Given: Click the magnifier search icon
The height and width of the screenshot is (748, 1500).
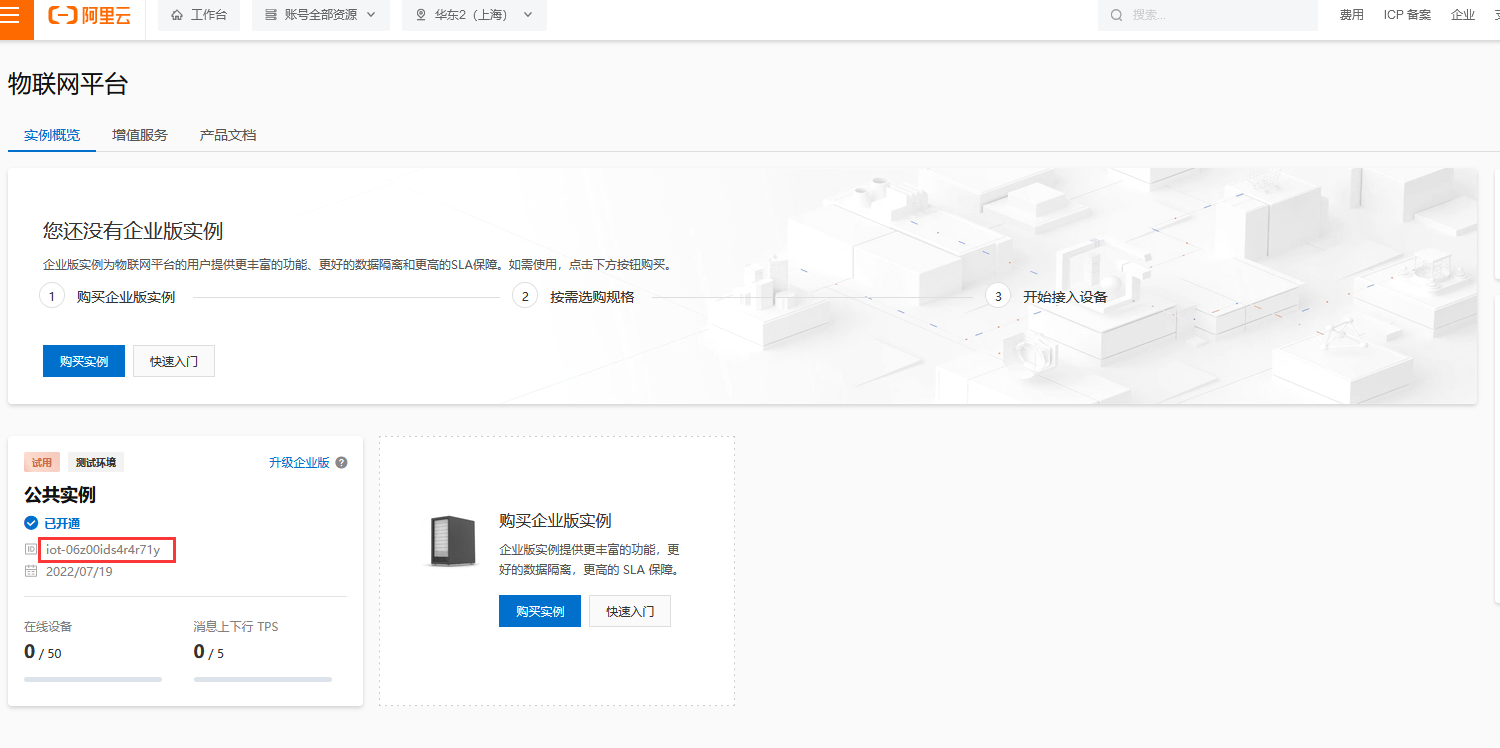Looking at the screenshot, I should coord(1117,15).
